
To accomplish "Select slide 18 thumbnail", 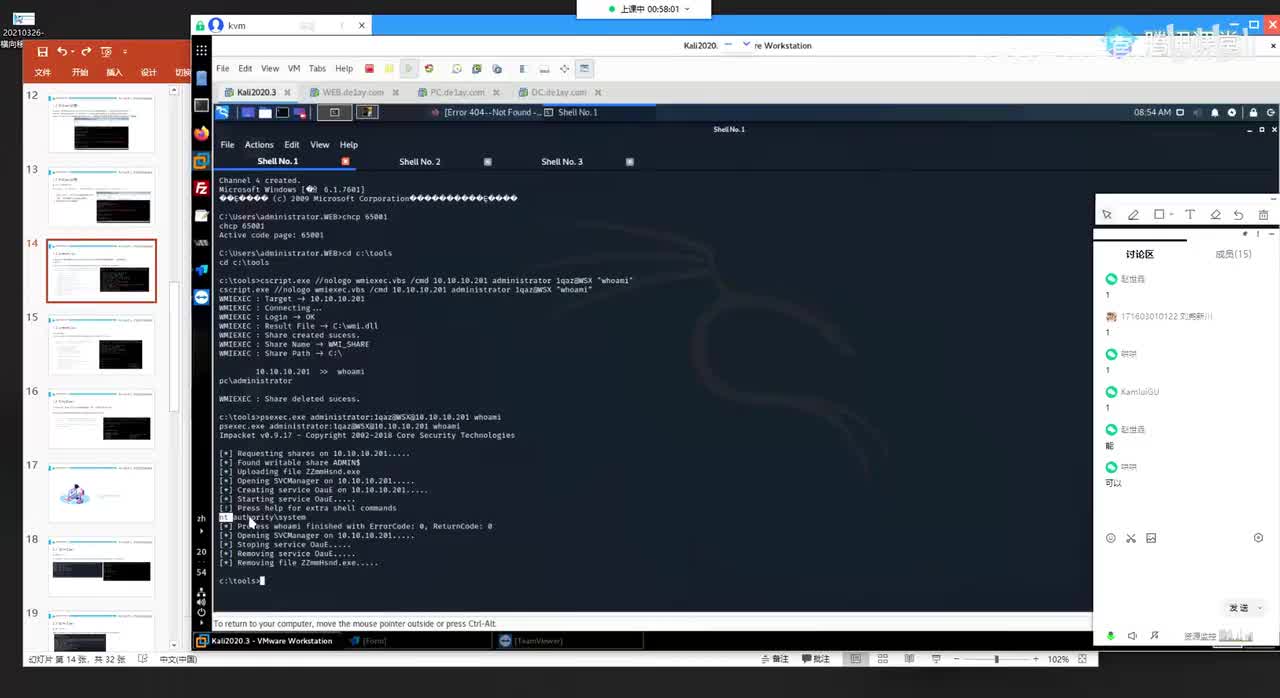I will (x=101, y=566).
